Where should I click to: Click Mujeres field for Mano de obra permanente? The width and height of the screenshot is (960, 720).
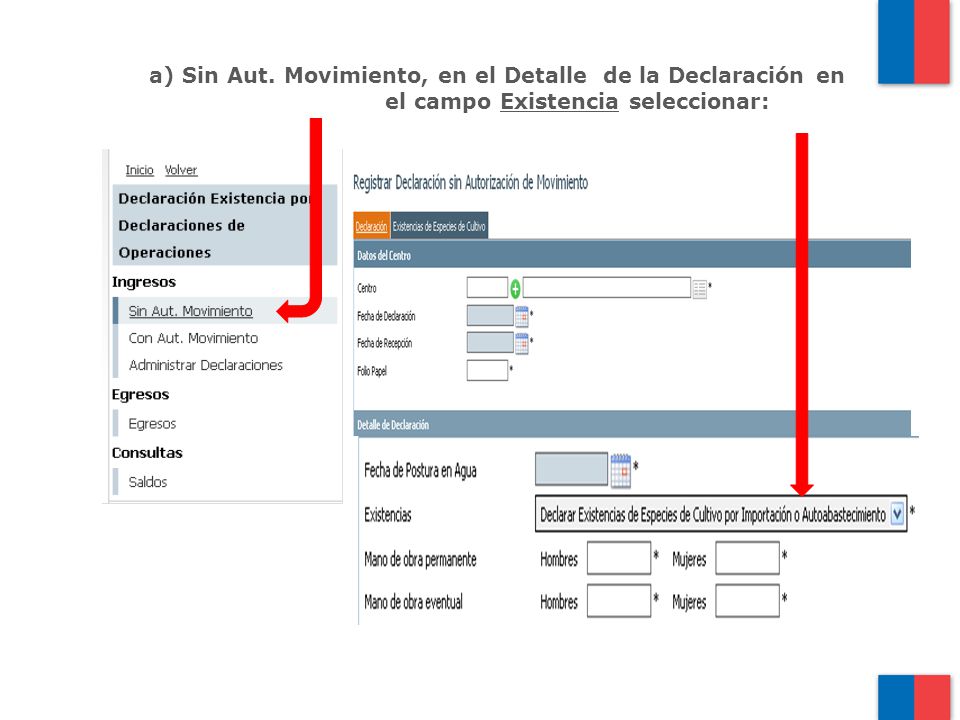coord(748,558)
